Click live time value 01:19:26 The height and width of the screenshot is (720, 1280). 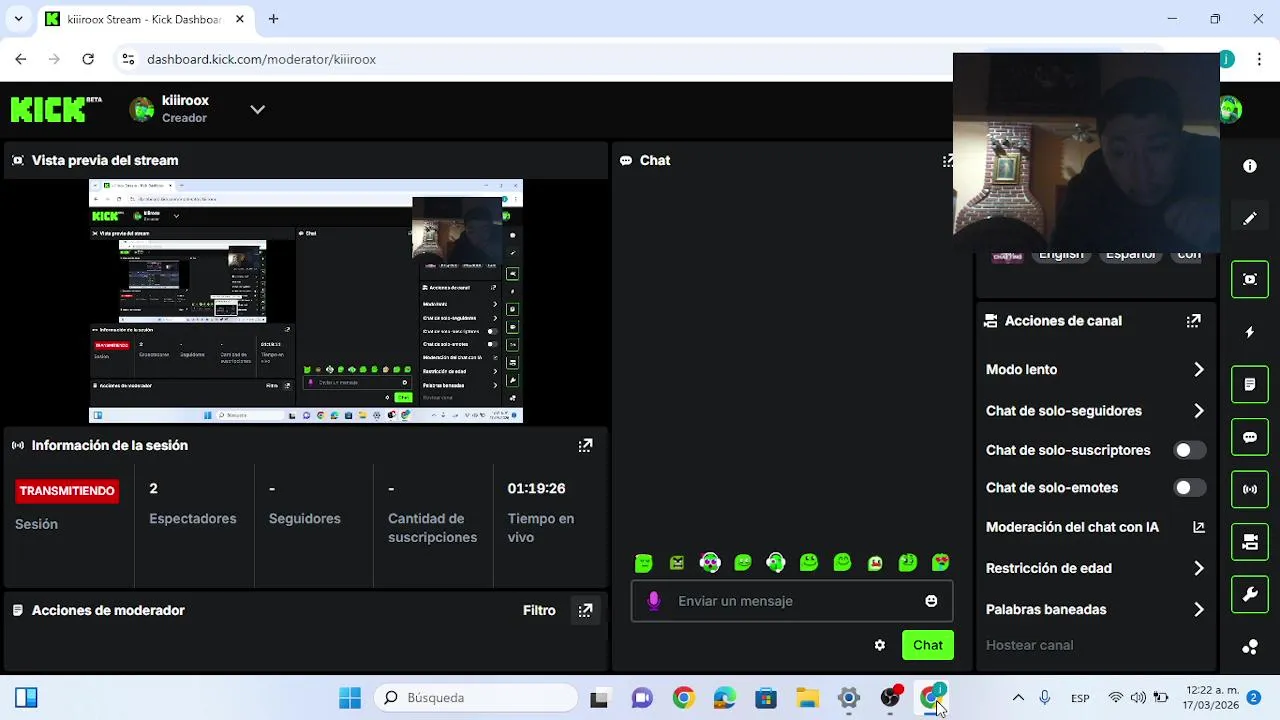tap(536, 488)
